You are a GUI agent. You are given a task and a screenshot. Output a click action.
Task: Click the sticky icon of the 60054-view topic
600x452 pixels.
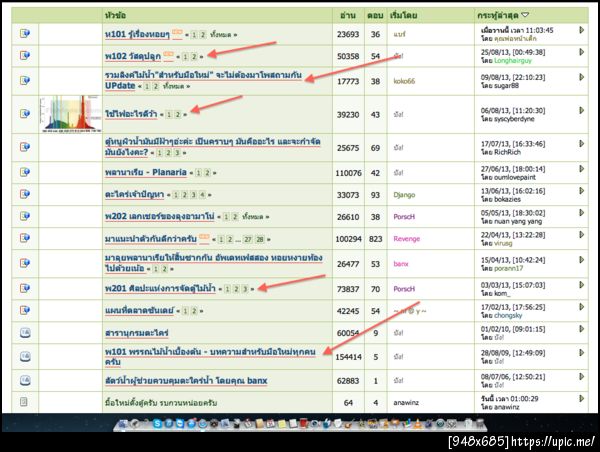[x=25, y=333]
